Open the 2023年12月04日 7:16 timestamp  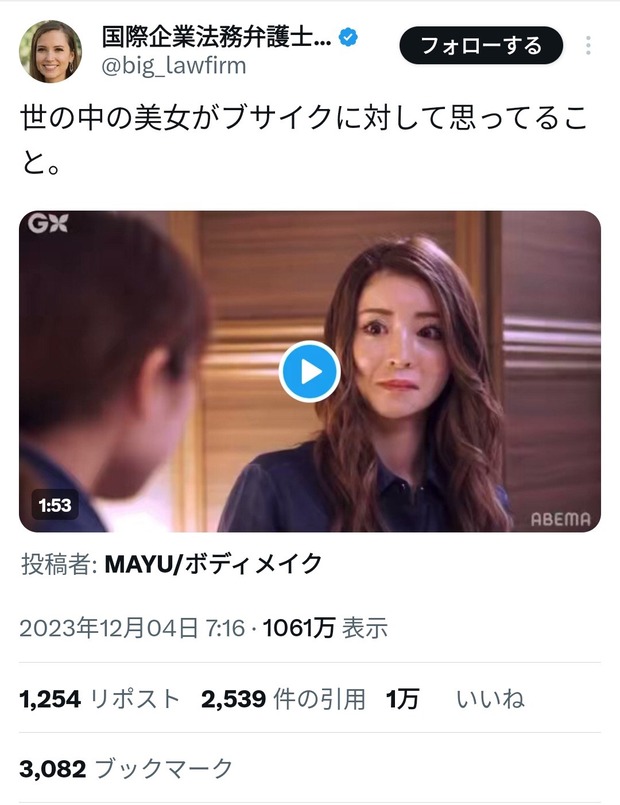point(132,627)
